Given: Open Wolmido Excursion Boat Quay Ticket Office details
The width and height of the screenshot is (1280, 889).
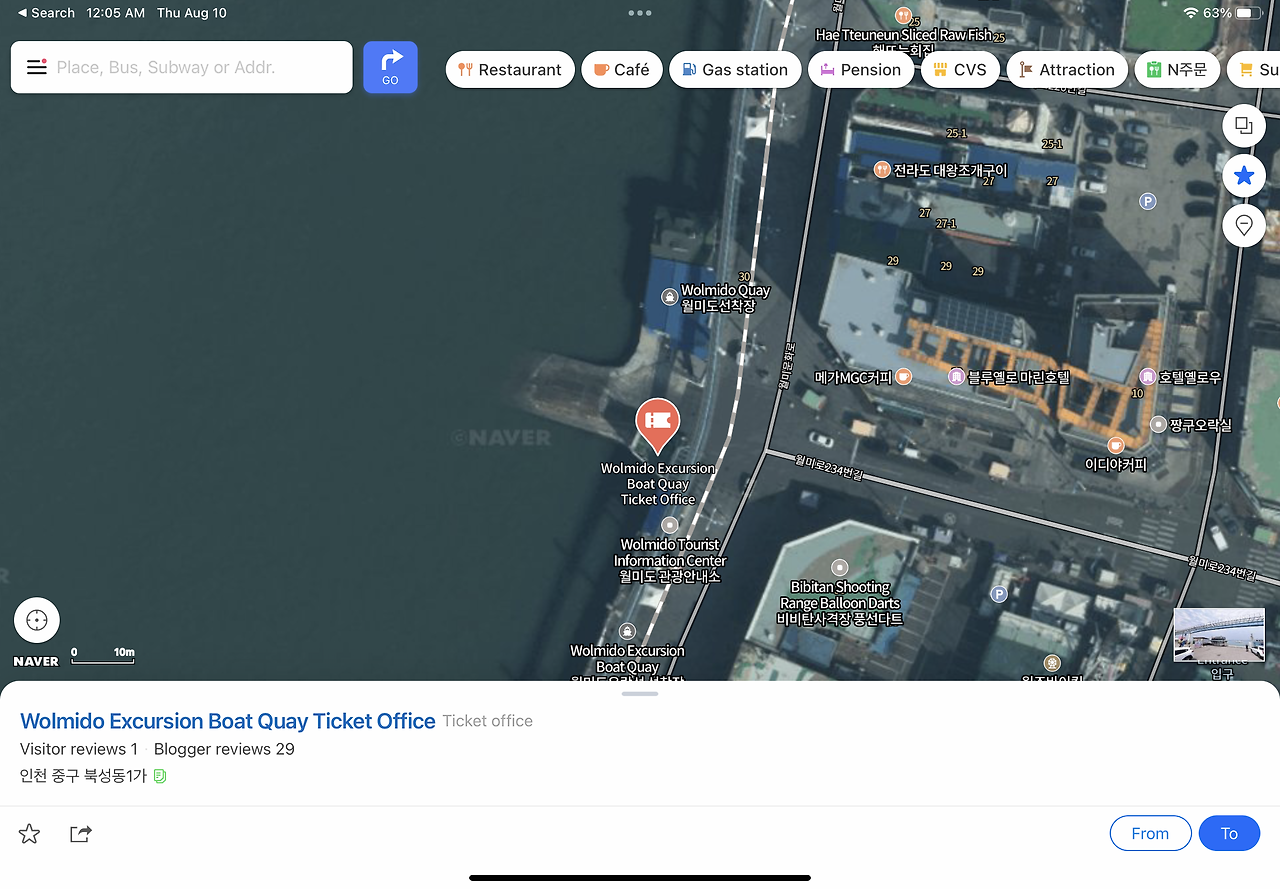Looking at the screenshot, I should pyautogui.click(x=228, y=721).
